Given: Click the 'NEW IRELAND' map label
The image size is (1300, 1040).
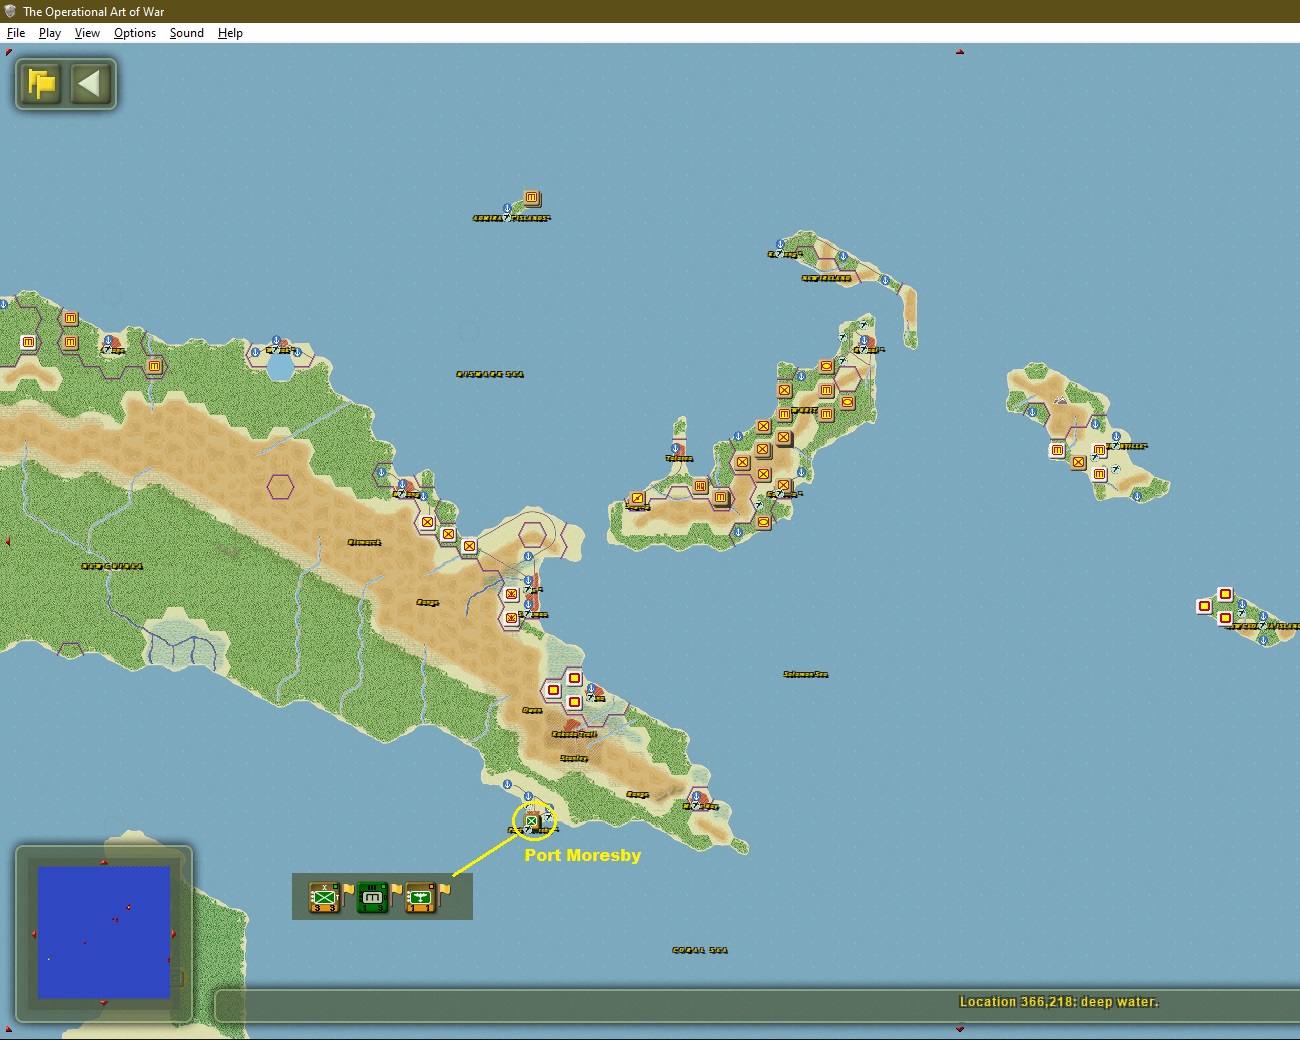Looking at the screenshot, I should 827,278.
